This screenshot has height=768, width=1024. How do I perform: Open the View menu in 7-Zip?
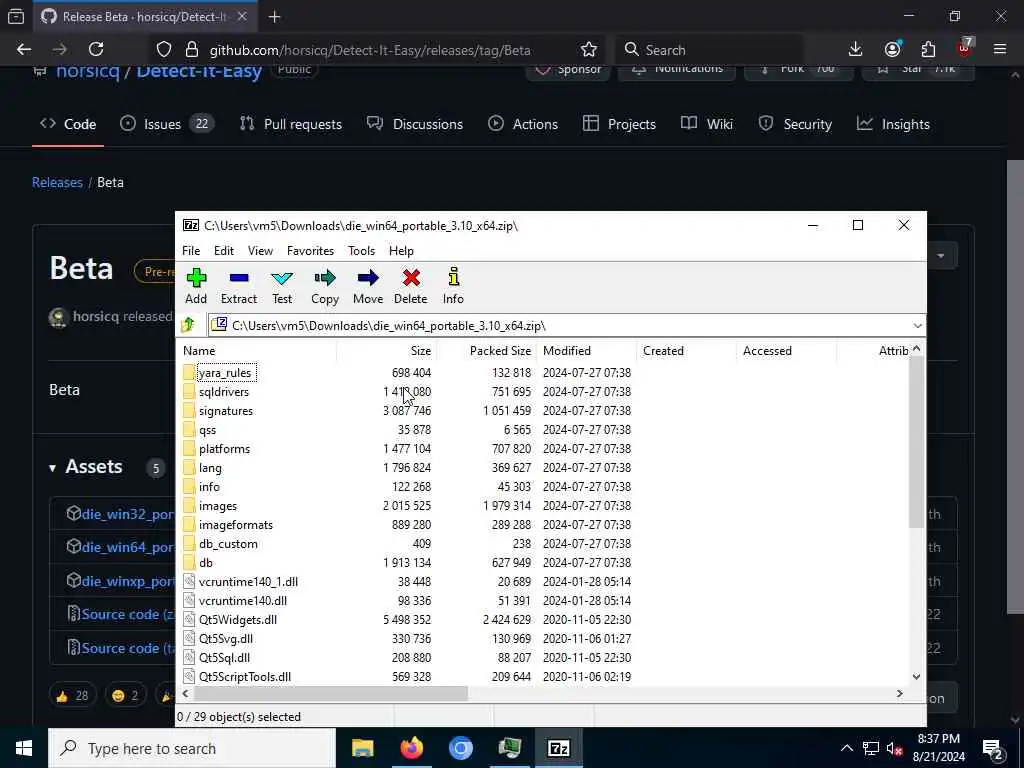tap(260, 251)
